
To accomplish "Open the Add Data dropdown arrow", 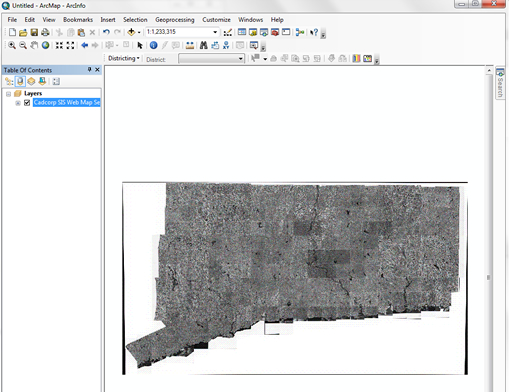I will click(x=139, y=32).
